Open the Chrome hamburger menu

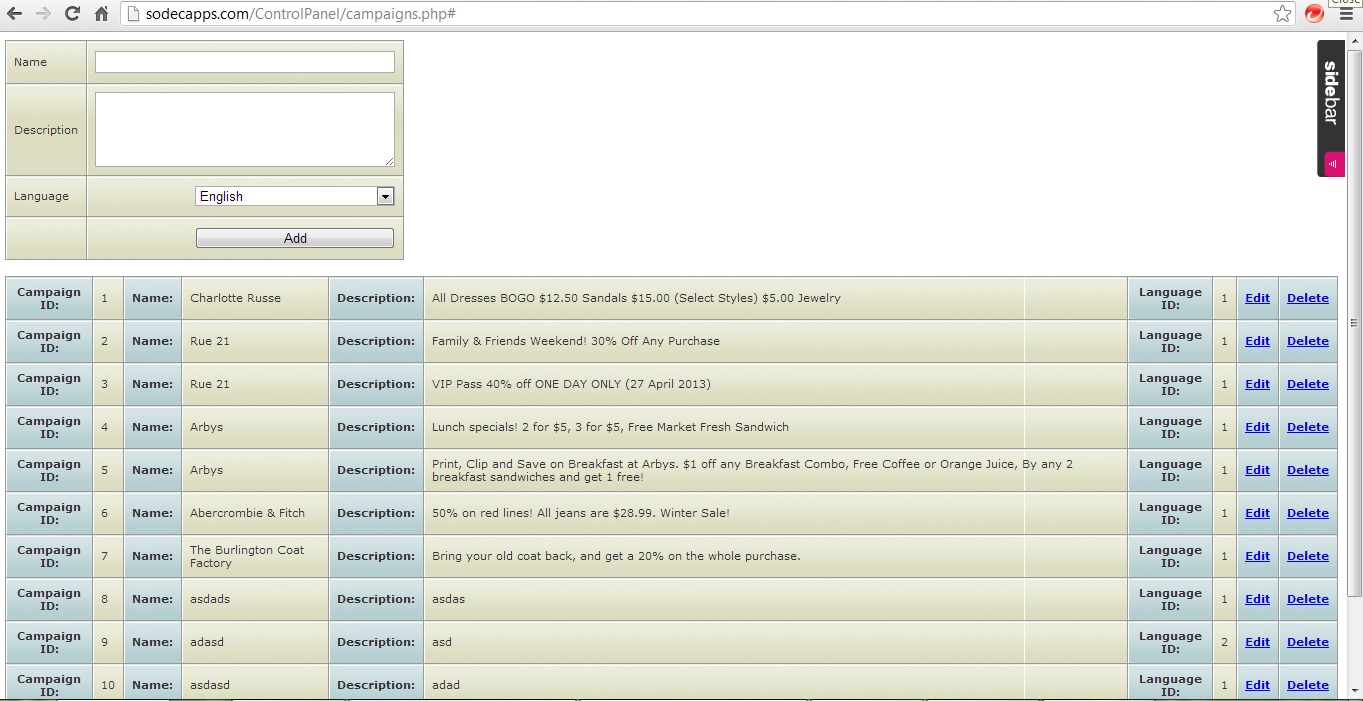point(1346,16)
